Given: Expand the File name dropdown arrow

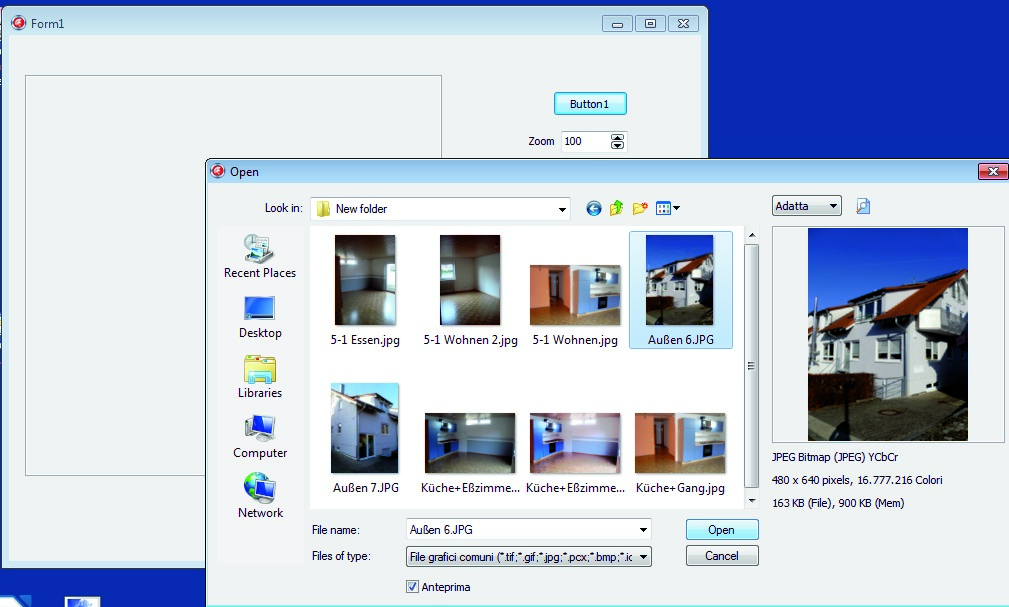Looking at the screenshot, I should pyautogui.click(x=643, y=530).
